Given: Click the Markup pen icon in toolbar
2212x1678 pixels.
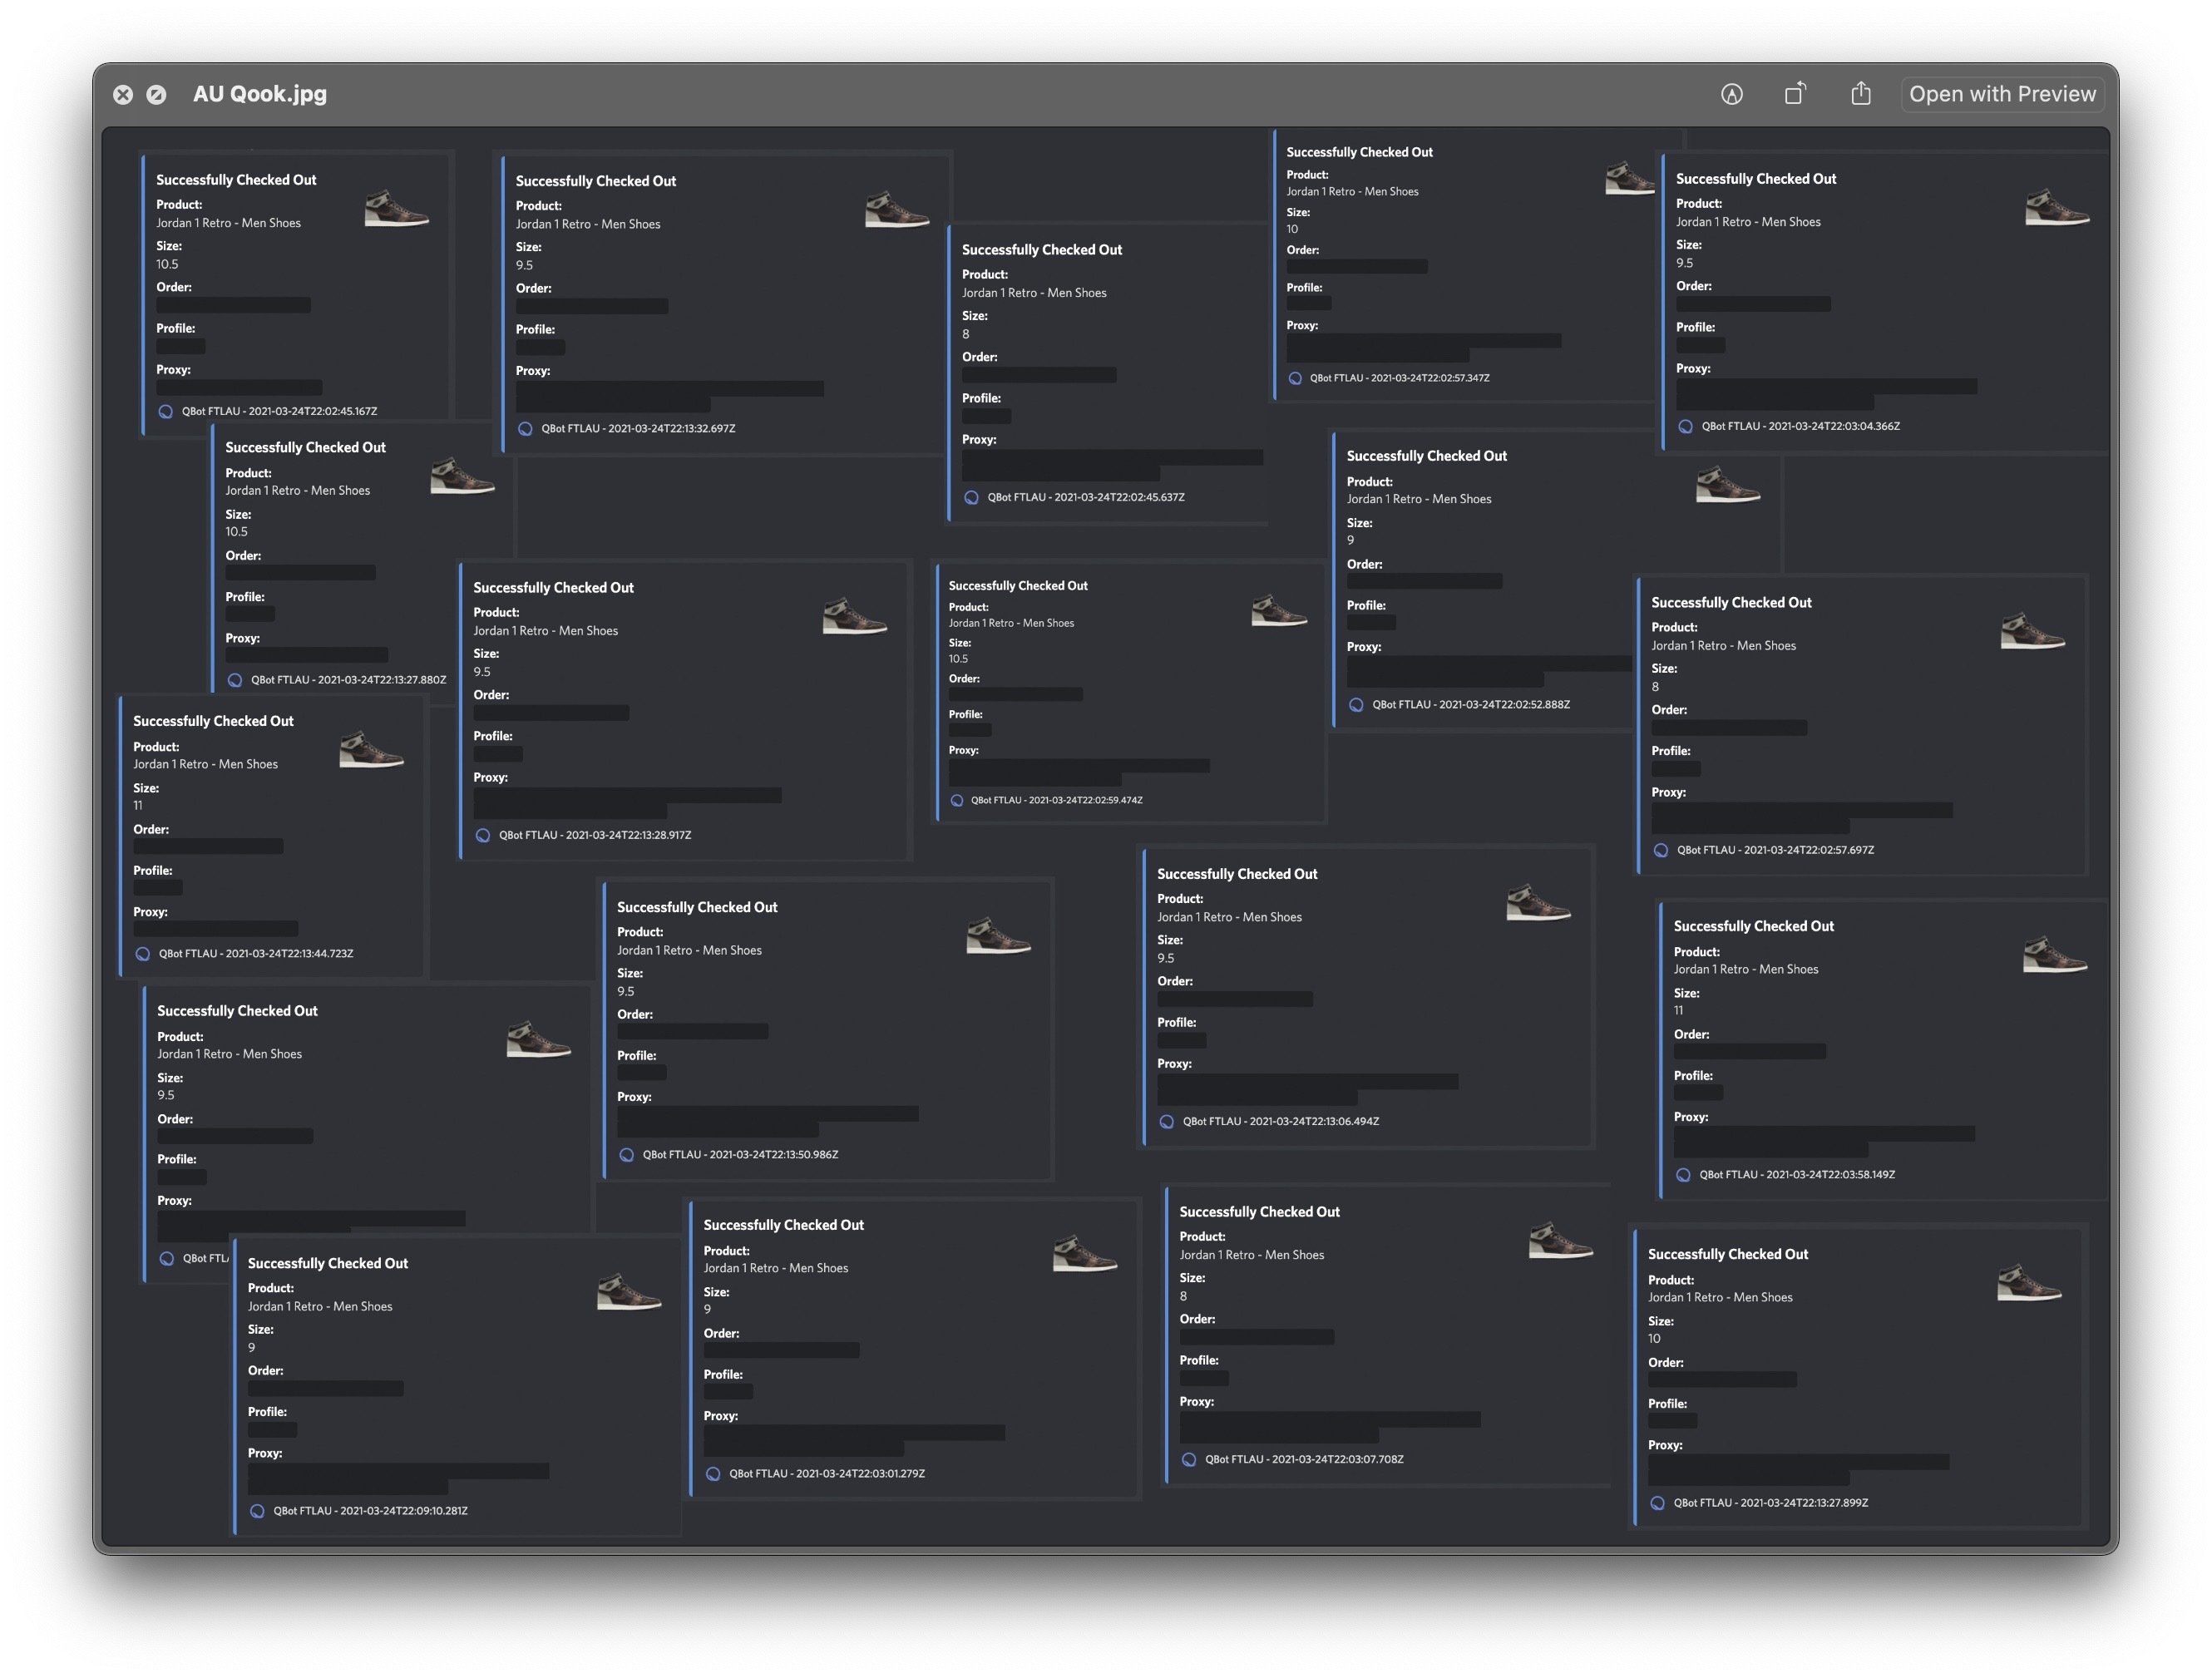Looking at the screenshot, I should coord(1731,94).
